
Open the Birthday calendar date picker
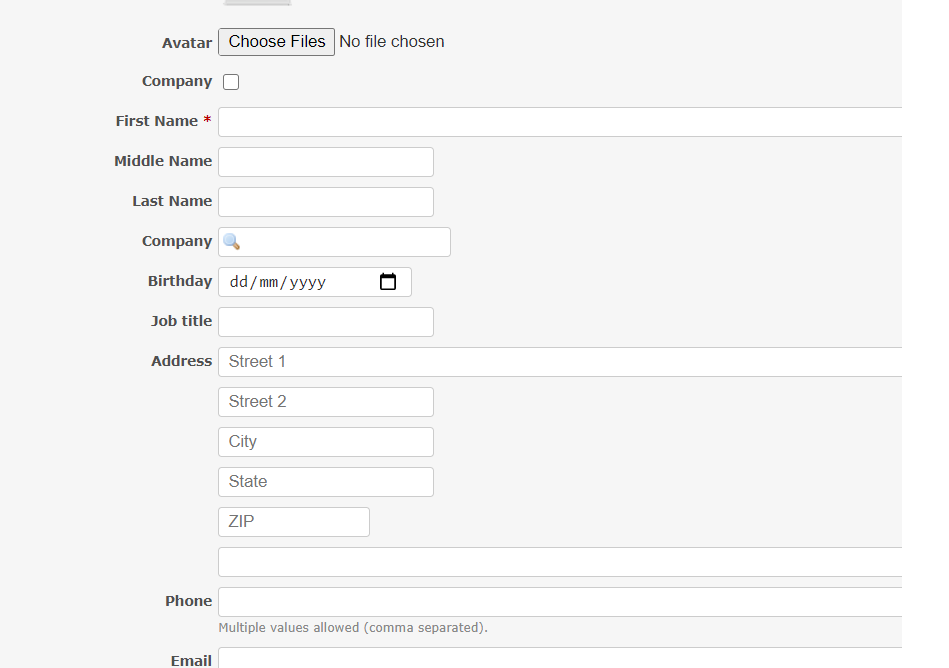[388, 281]
